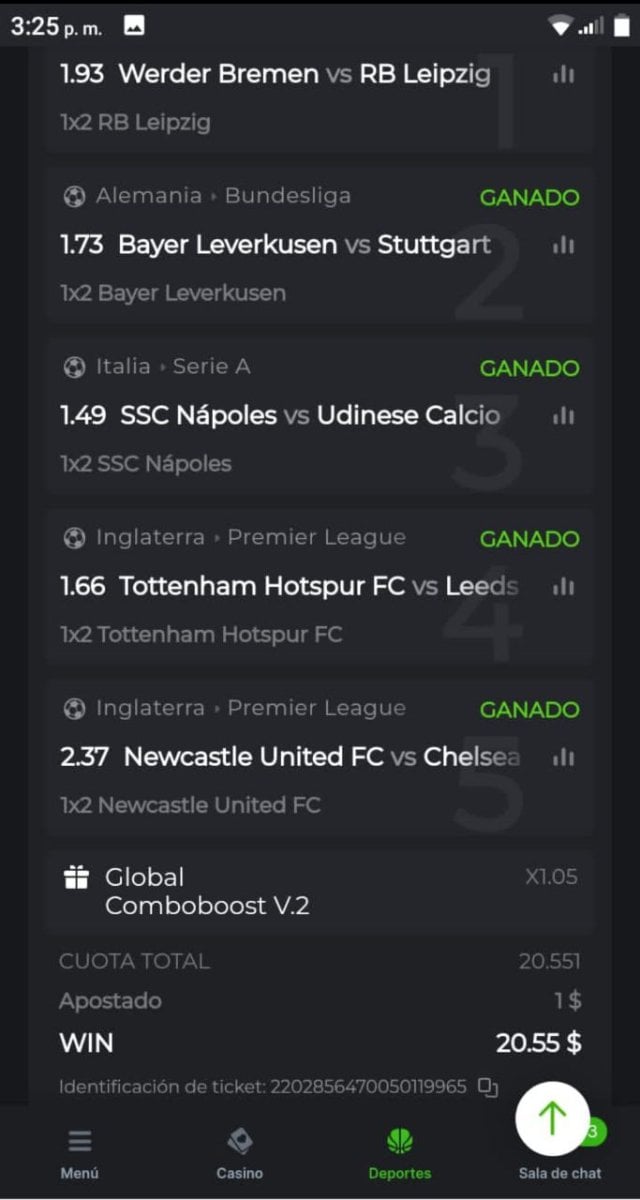Tap the Italia Serie A league label

pyautogui.click(x=172, y=367)
